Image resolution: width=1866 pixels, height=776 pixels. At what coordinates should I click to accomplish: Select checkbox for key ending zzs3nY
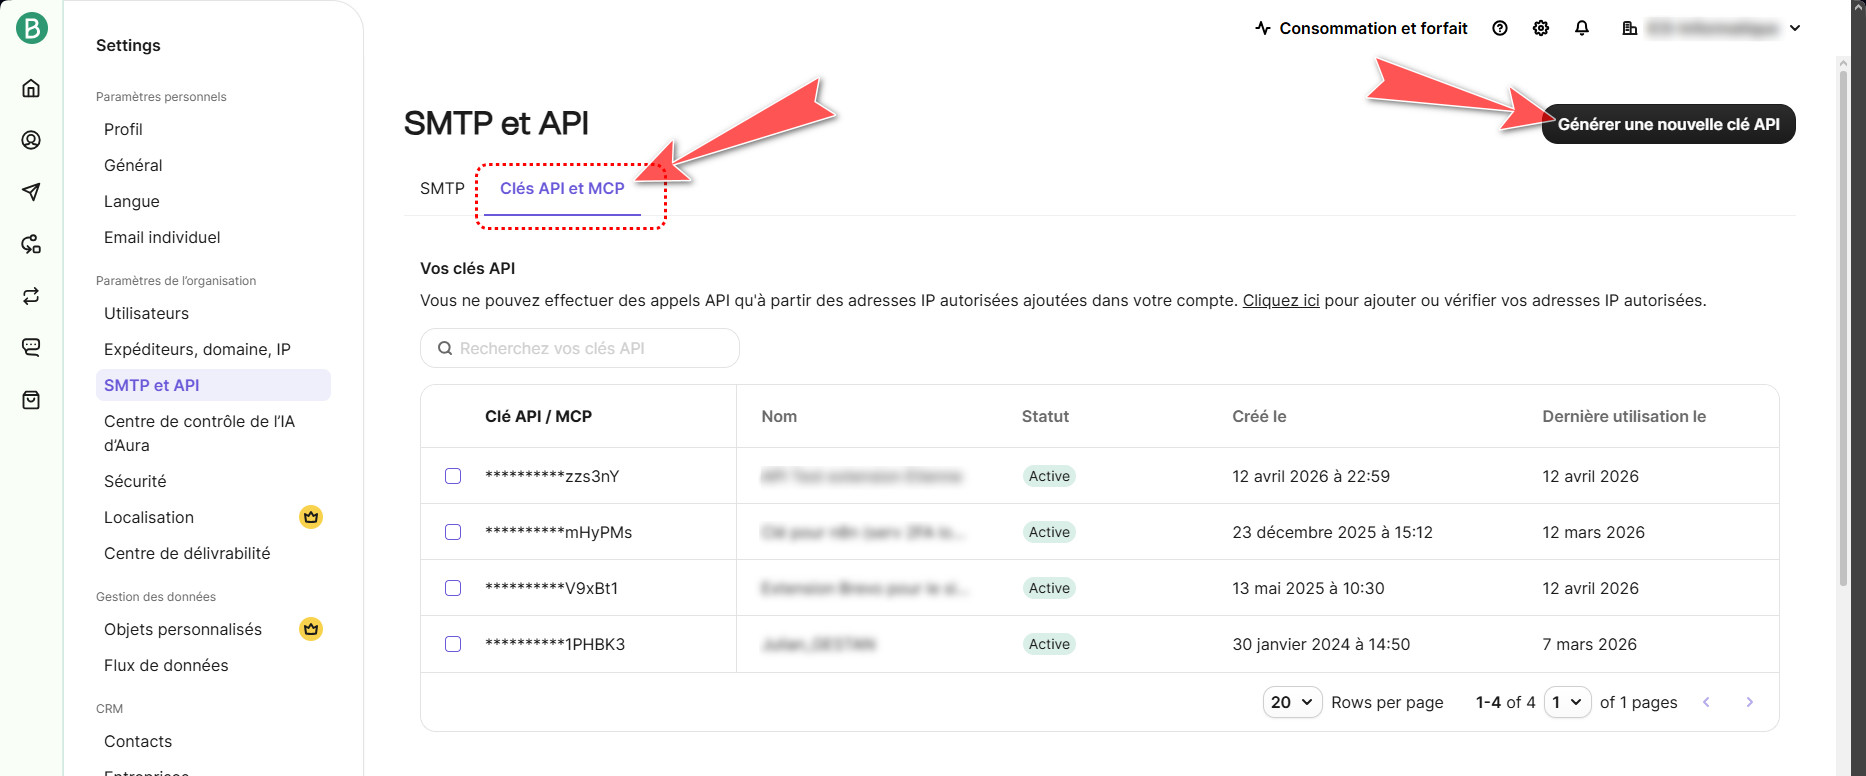[x=453, y=476]
